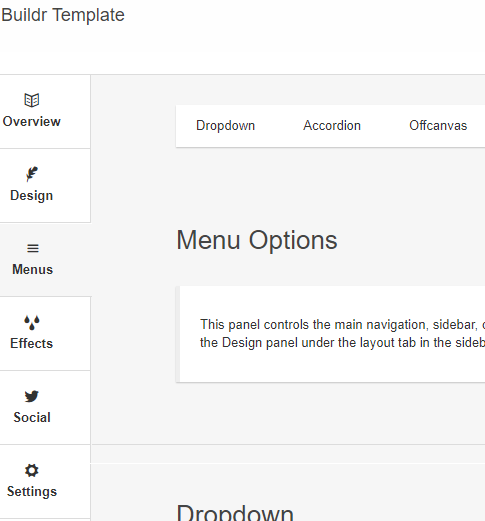Click the gear Settings icon
Screen dimensions: 485x521
tap(32, 470)
